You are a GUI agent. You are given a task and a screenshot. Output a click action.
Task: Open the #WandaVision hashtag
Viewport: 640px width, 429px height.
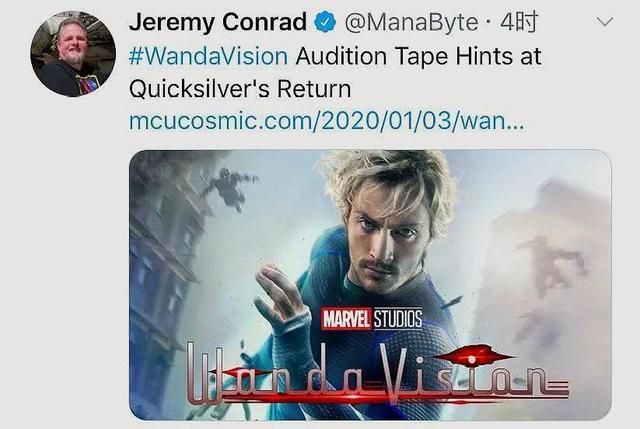tap(208, 56)
